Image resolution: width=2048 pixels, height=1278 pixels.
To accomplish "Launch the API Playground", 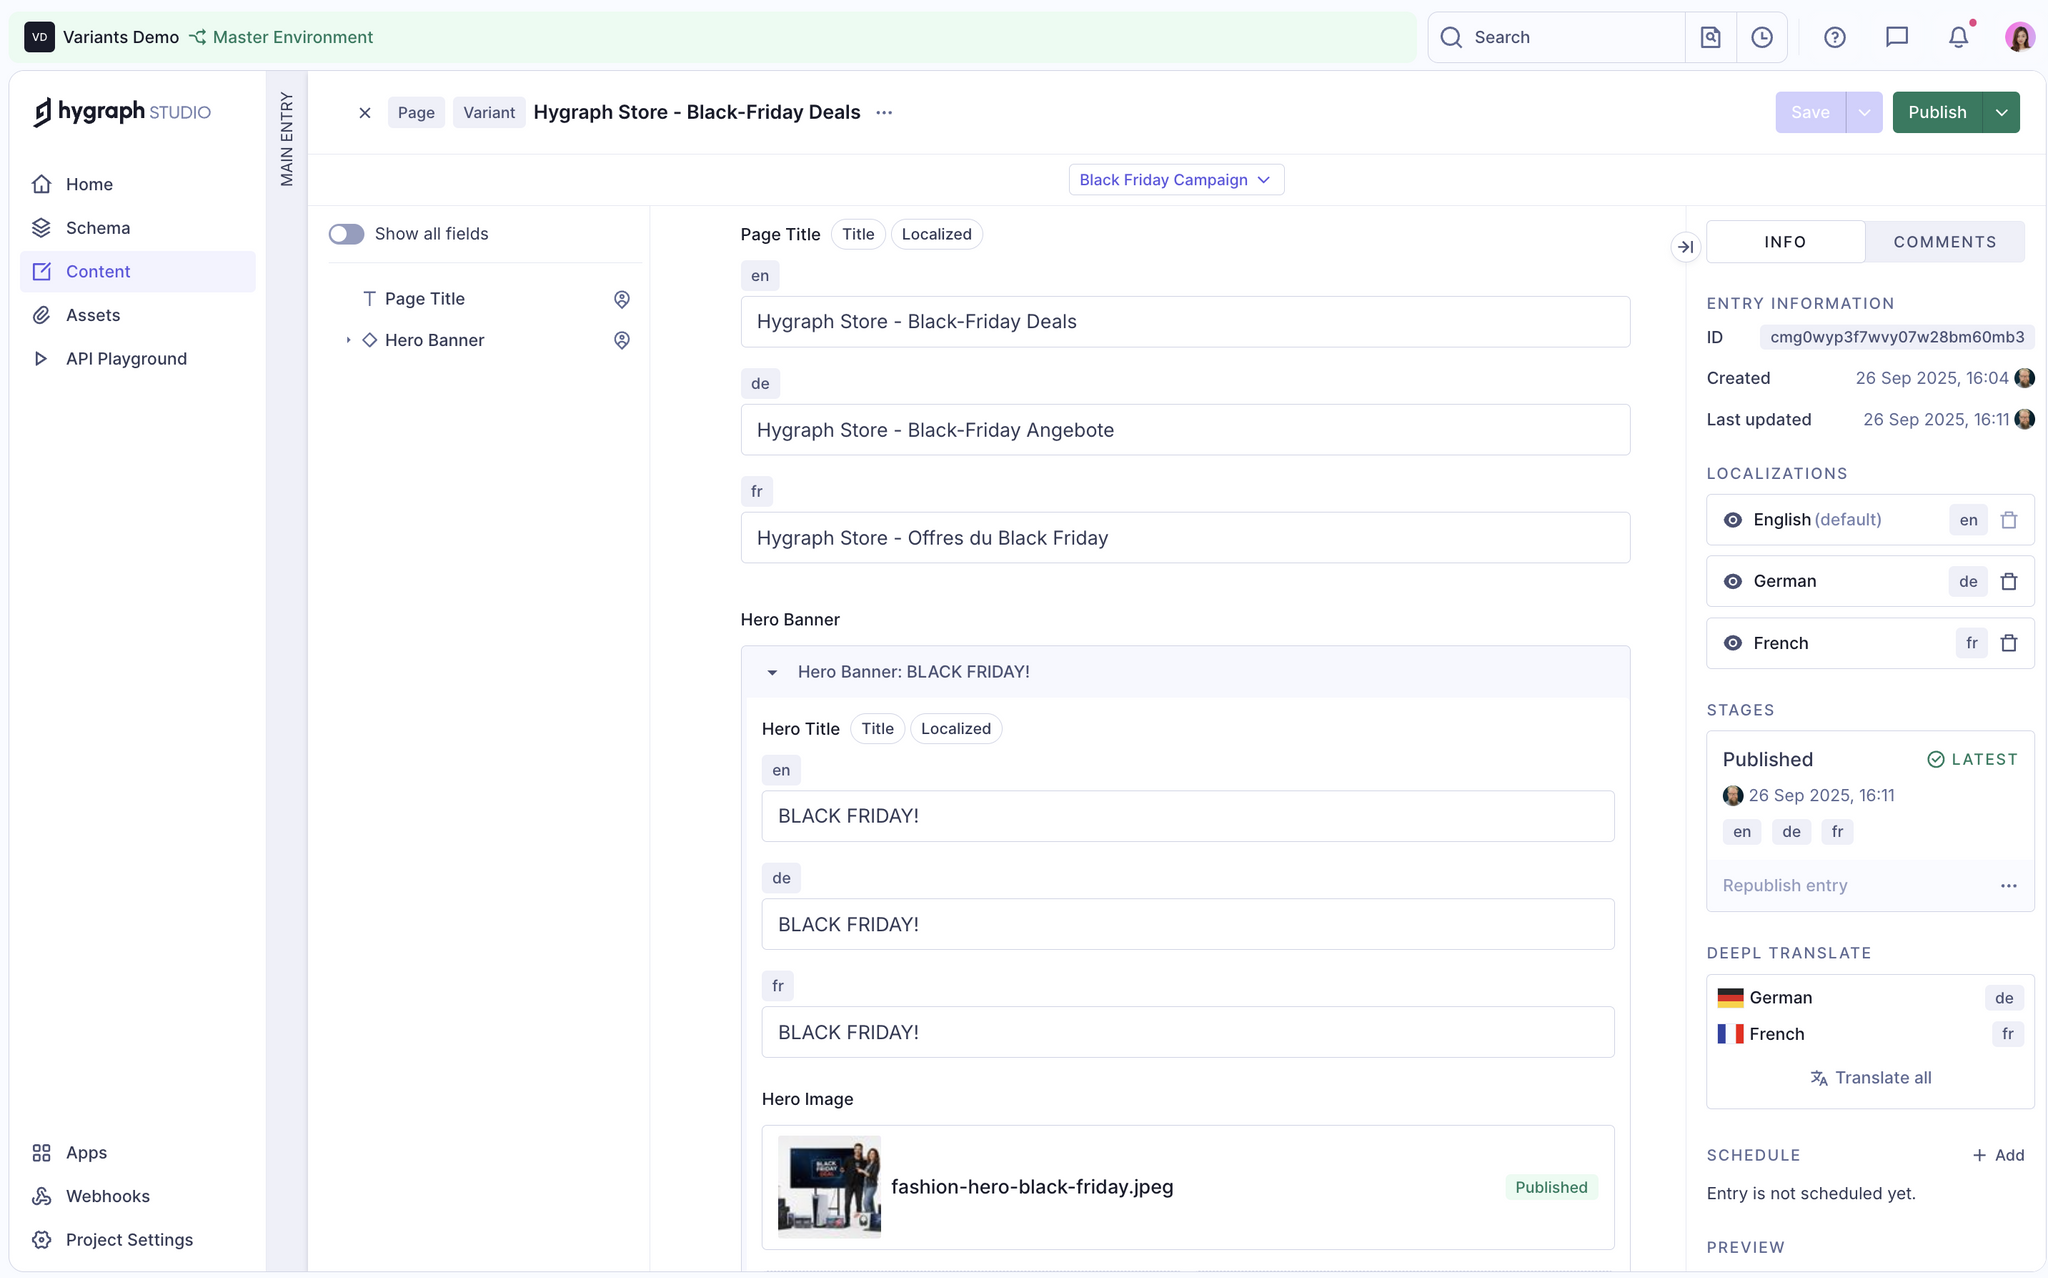I will point(126,358).
